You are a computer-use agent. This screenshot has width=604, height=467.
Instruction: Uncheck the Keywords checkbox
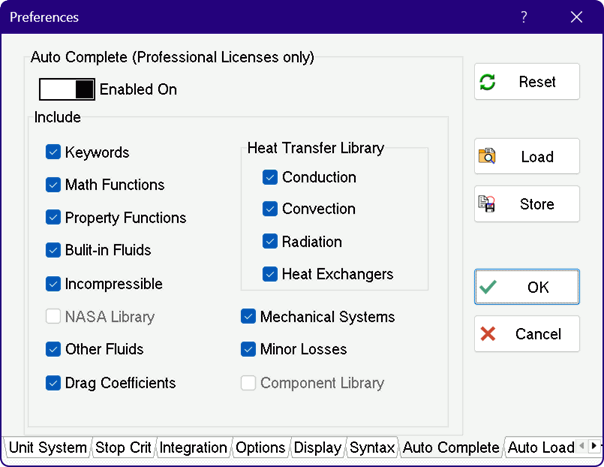pos(54,153)
